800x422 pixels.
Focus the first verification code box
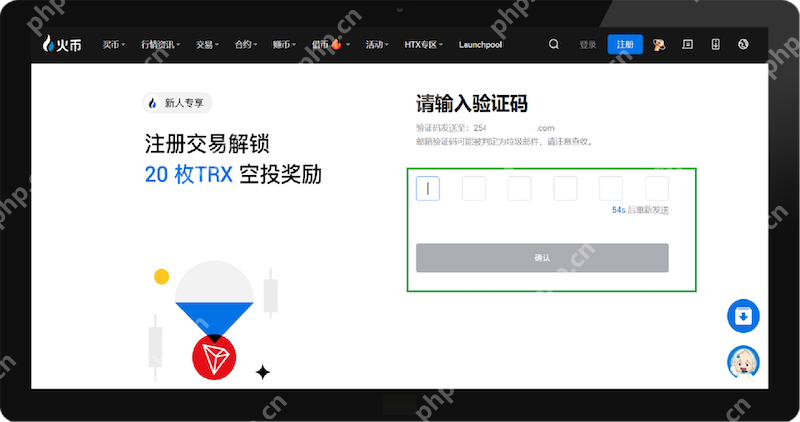click(x=428, y=188)
